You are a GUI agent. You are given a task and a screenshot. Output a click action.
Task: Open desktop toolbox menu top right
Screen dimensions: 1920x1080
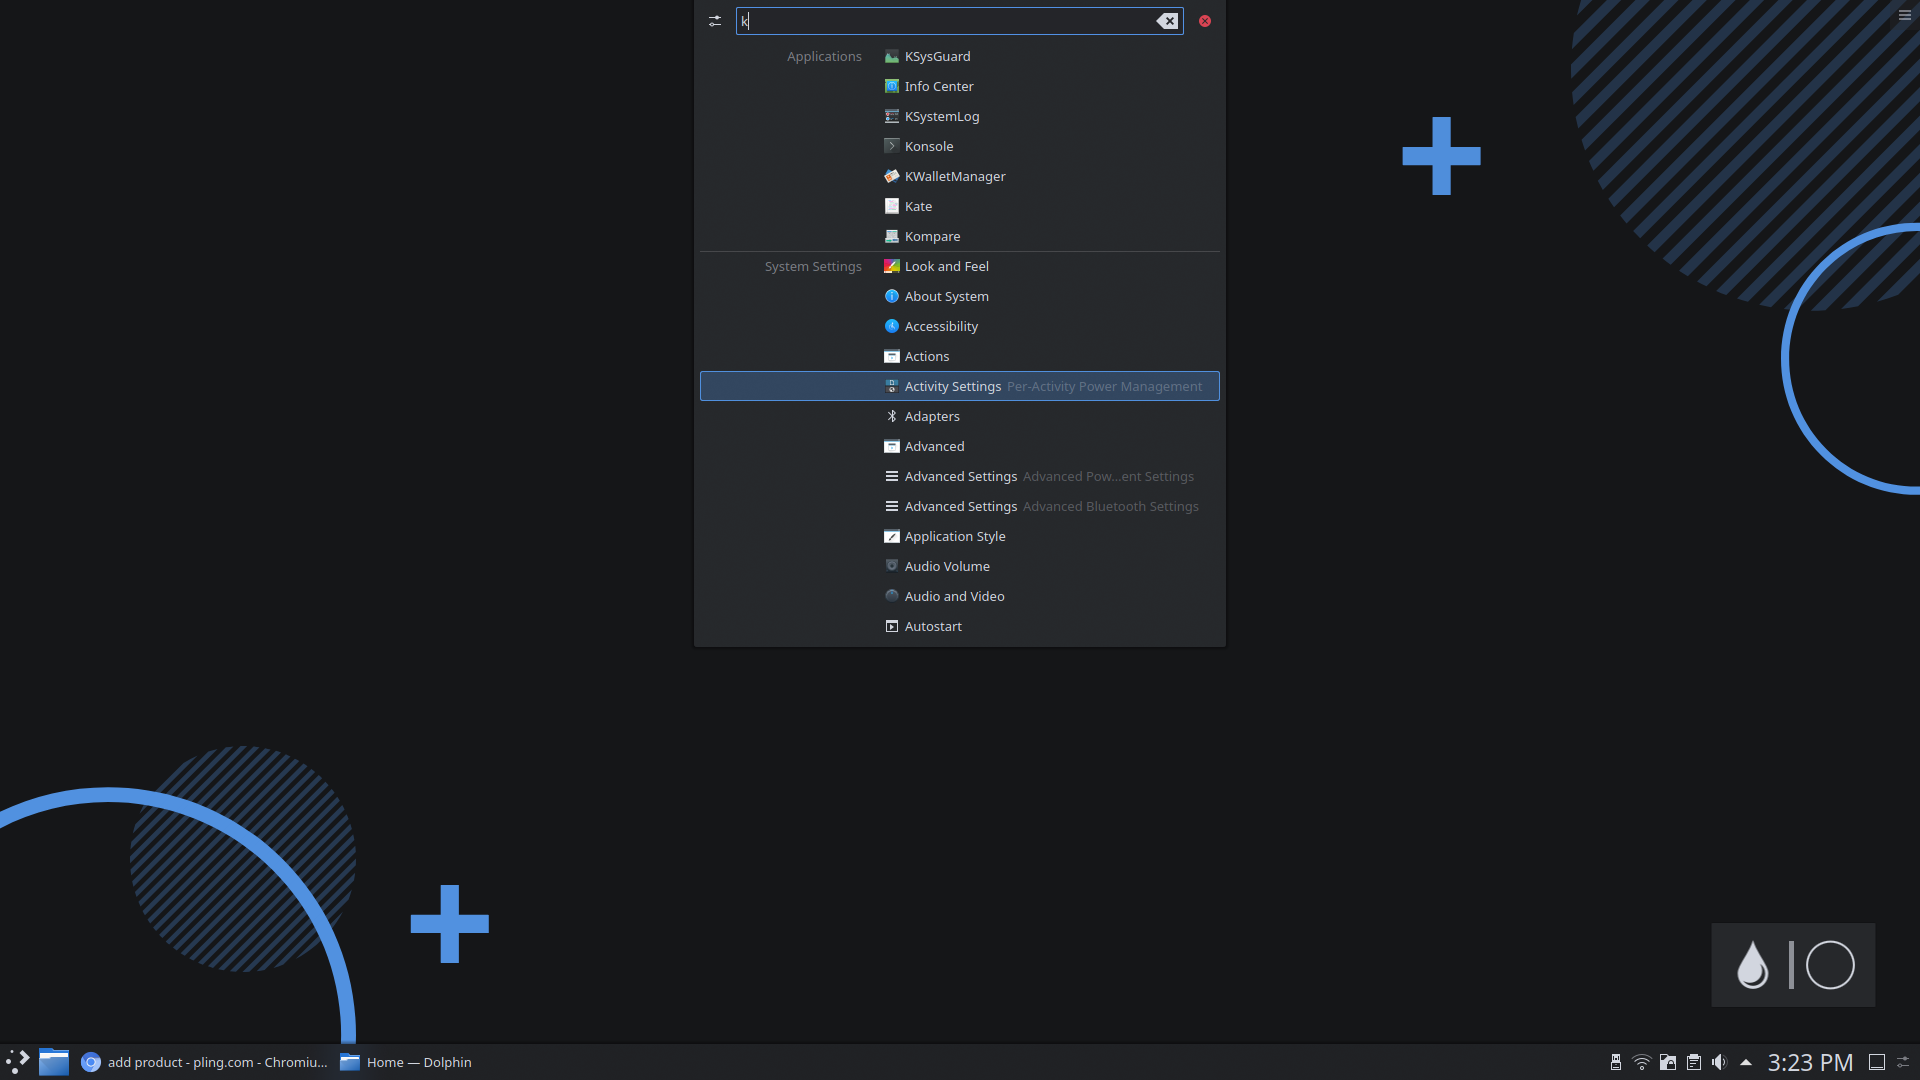[1905, 15]
